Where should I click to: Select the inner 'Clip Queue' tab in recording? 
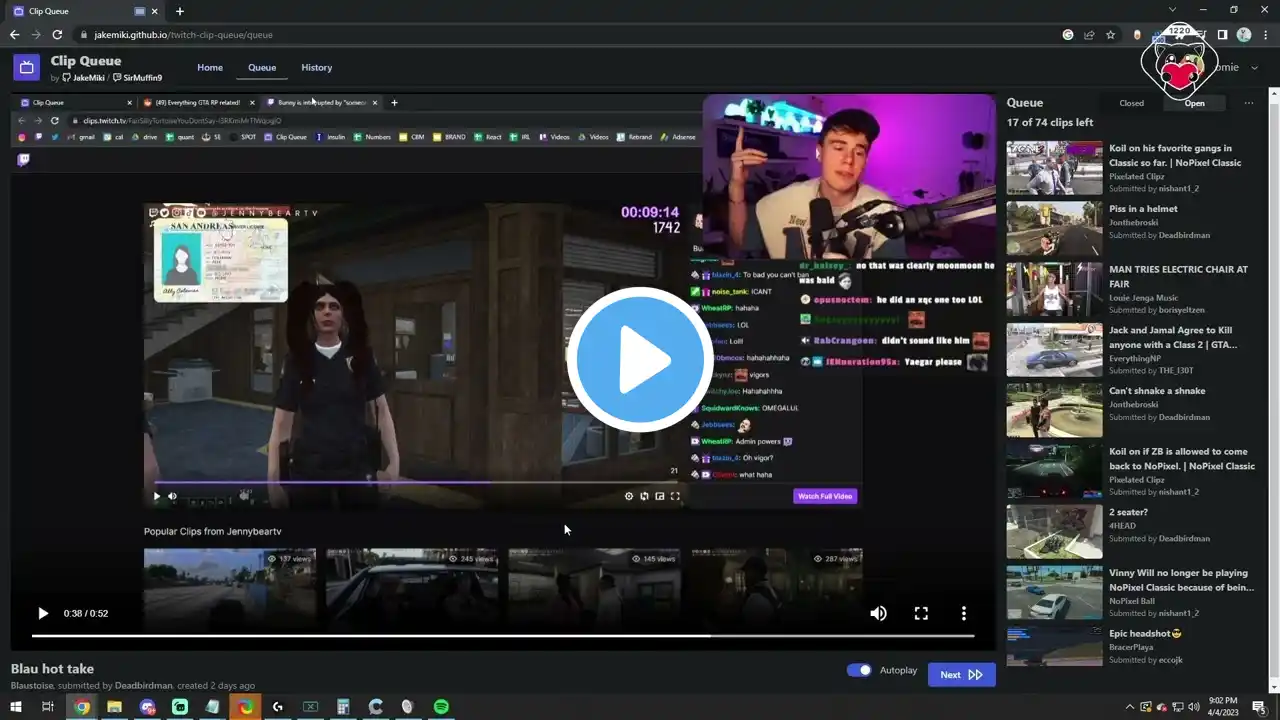[75, 102]
